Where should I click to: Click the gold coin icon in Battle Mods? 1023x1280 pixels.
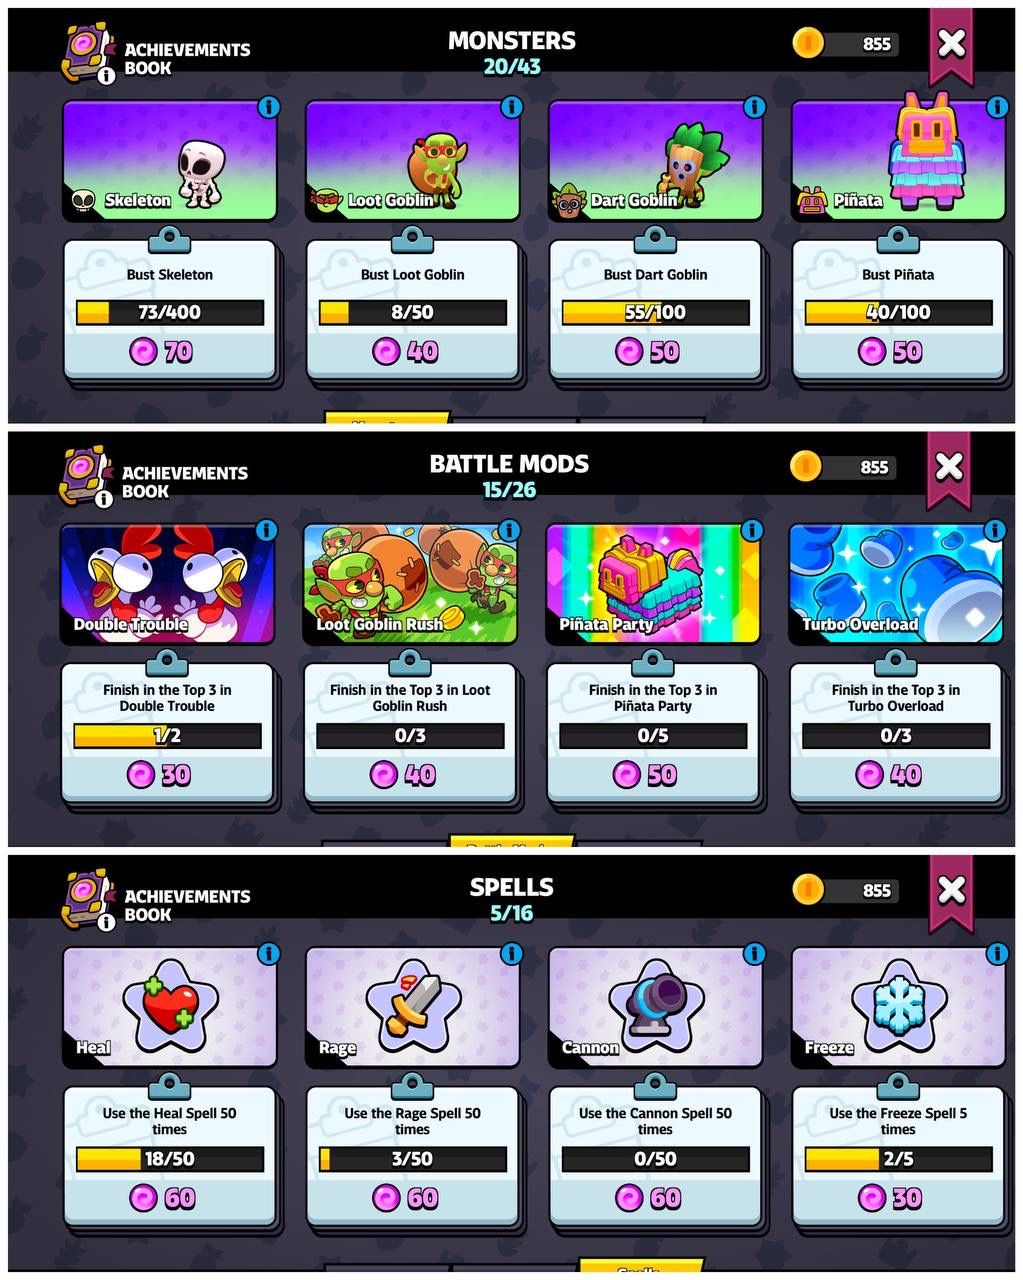pyautogui.click(x=806, y=466)
